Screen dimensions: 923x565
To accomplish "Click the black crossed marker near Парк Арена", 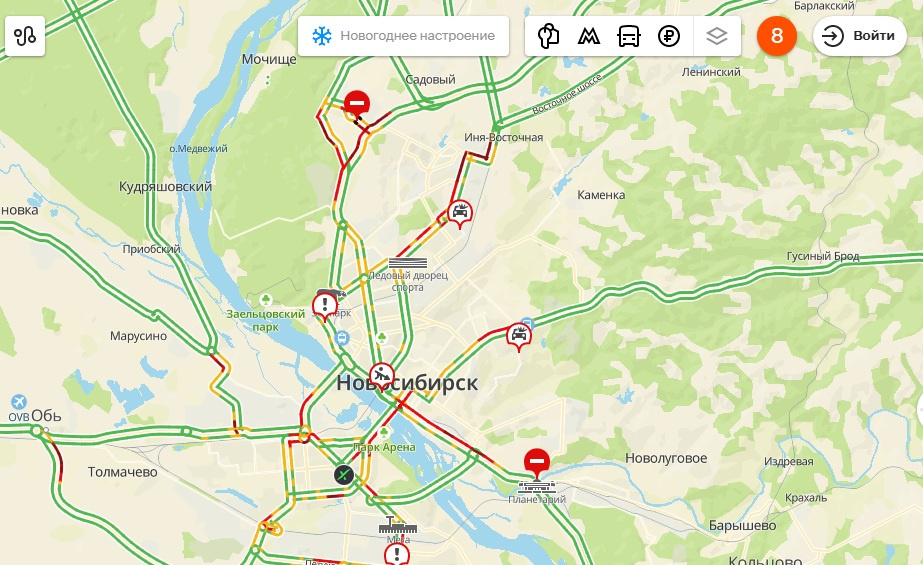I will 344,474.
